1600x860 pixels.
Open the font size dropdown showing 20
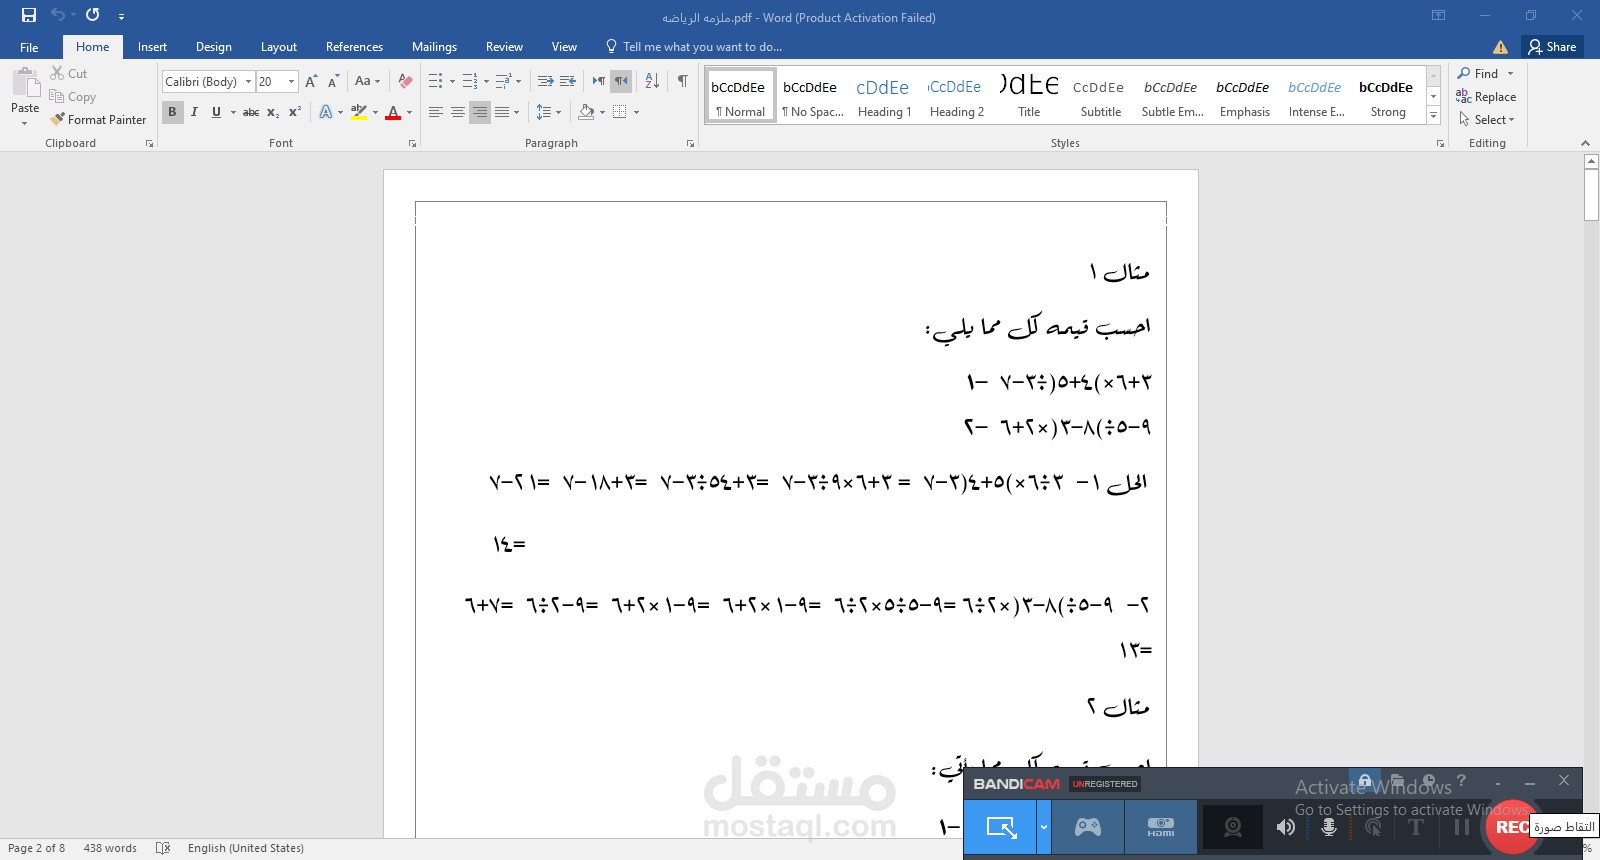coord(291,82)
